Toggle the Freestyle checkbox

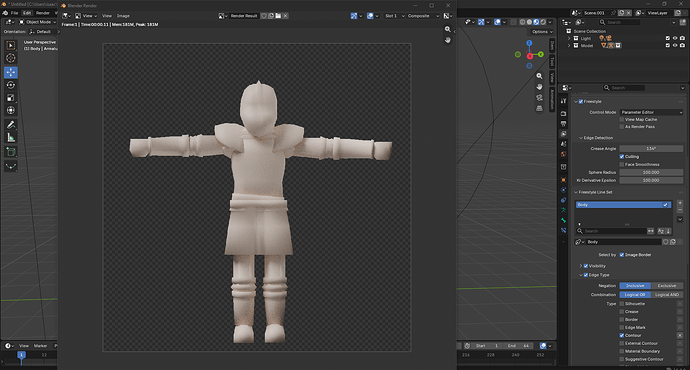click(581, 102)
